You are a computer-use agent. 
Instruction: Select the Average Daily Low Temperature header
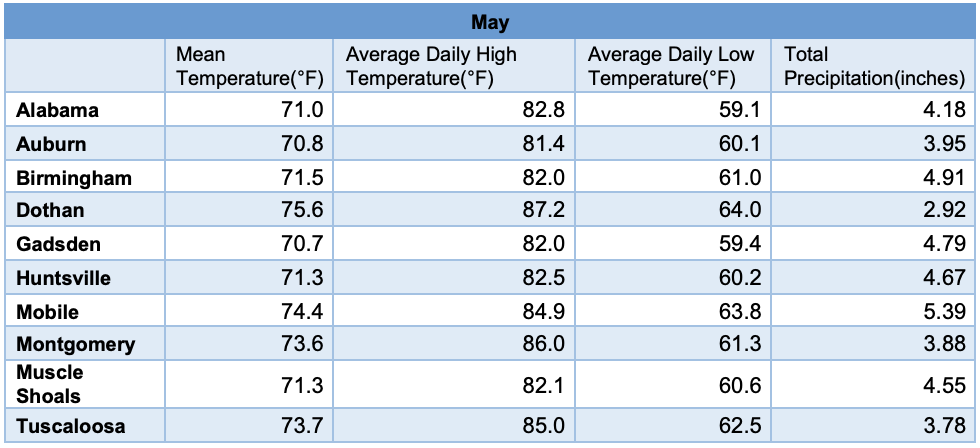(672, 66)
